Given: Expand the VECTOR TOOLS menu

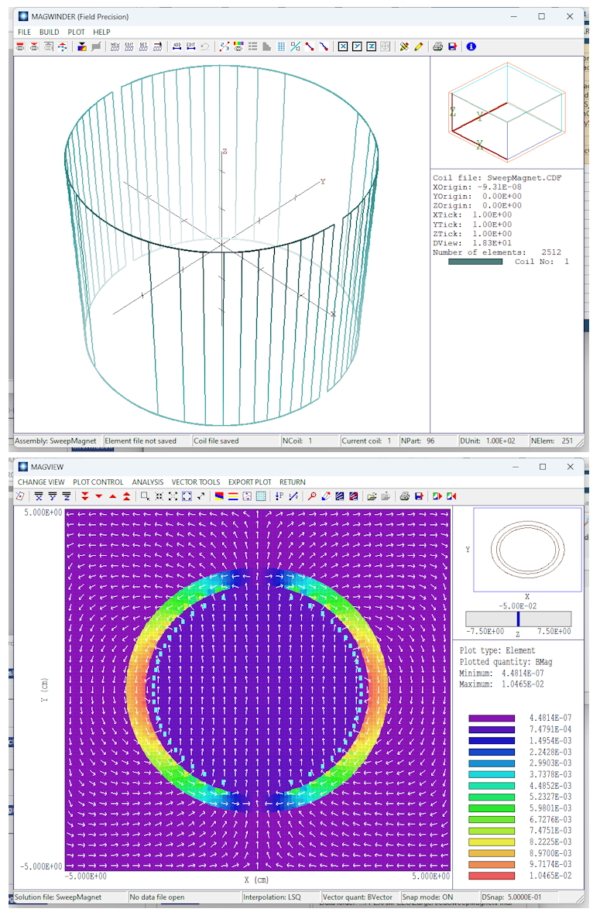Looking at the screenshot, I should [x=195, y=481].
